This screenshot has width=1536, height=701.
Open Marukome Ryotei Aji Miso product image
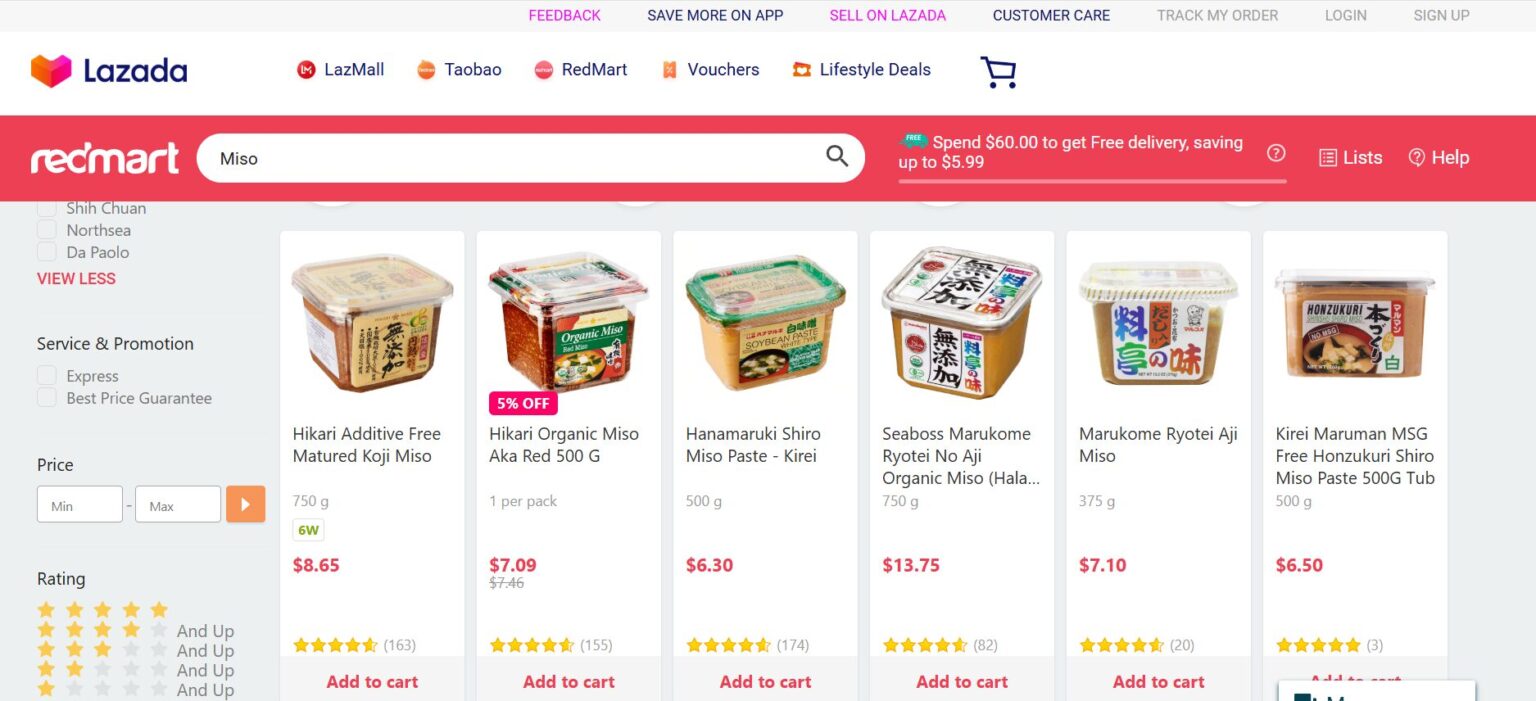1158,325
